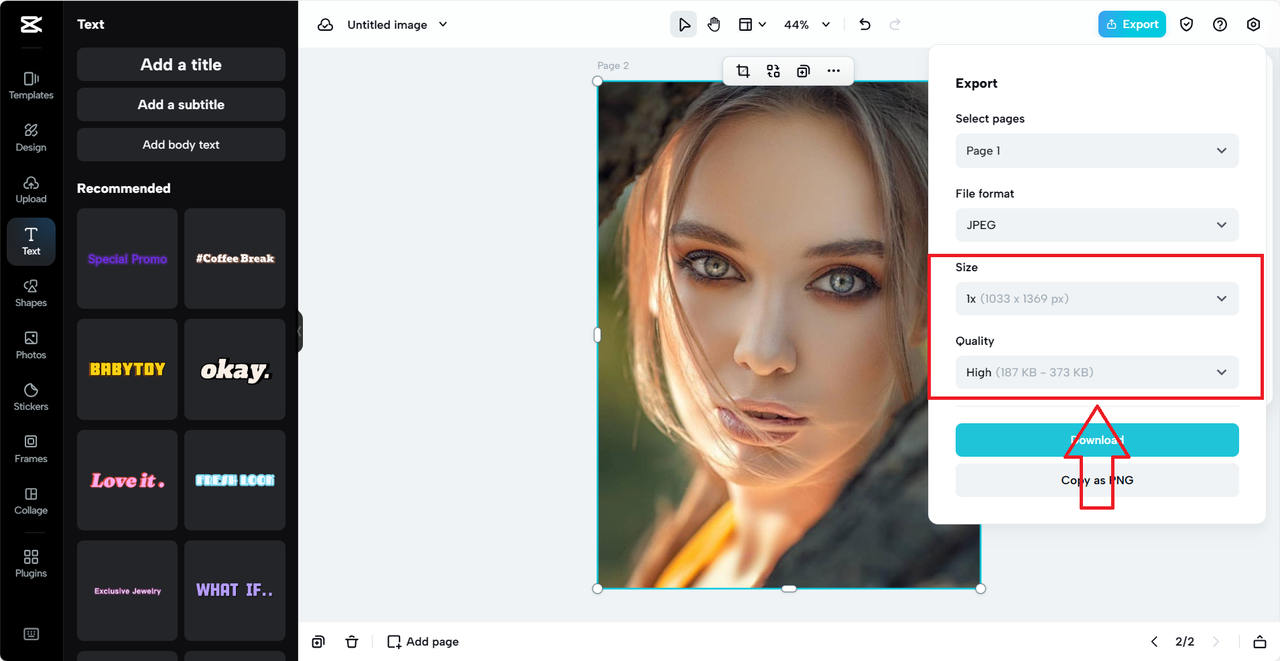Click Add page button
Screen dimensions: 1280x661
click(423, 642)
